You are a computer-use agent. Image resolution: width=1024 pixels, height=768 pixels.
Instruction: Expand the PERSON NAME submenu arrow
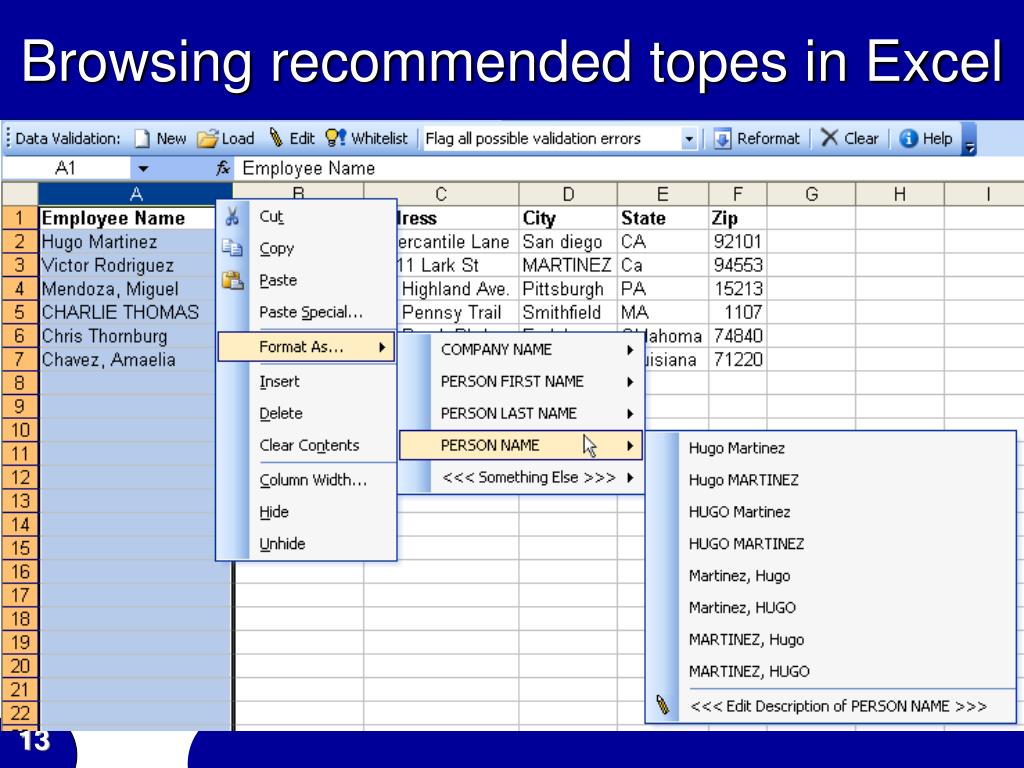point(630,446)
